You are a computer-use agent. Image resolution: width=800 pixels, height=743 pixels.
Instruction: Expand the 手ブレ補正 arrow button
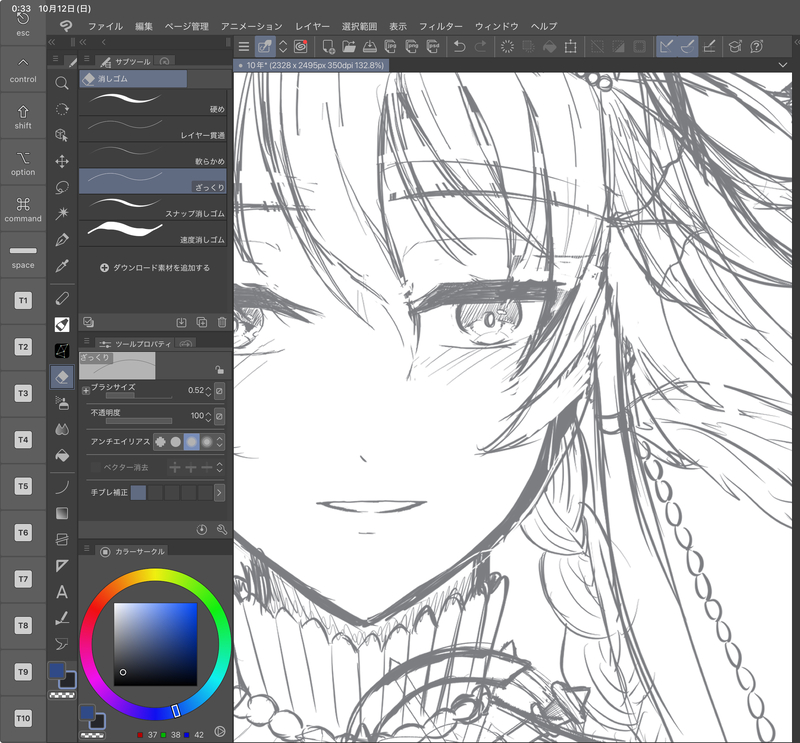point(219,493)
